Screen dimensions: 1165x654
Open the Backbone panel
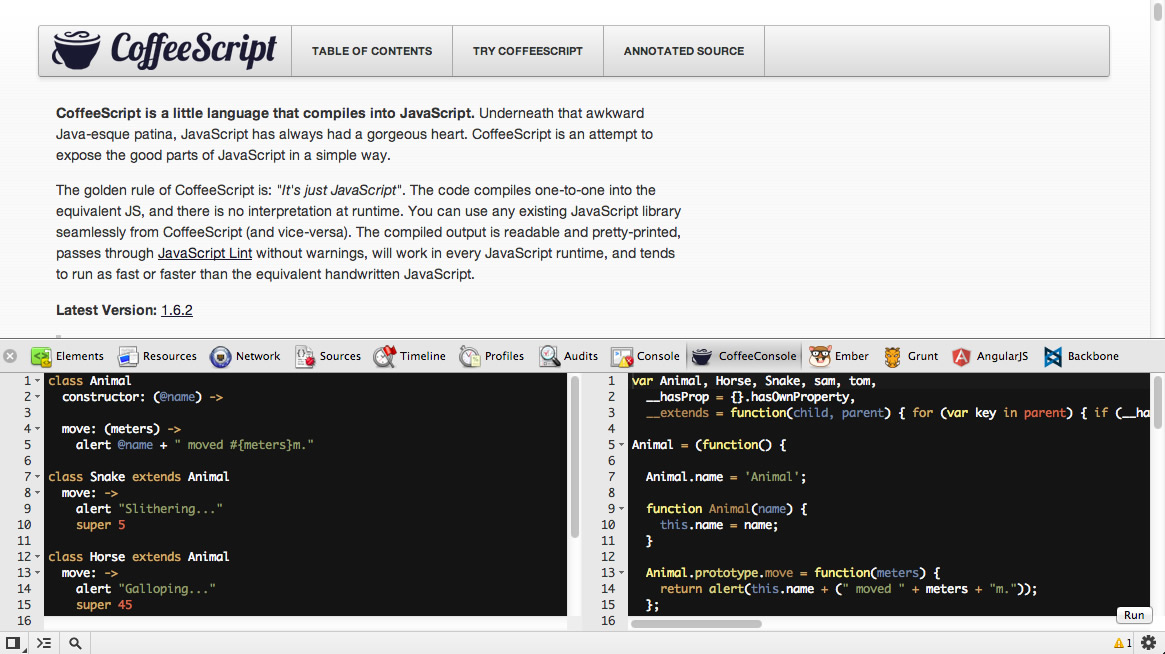click(1081, 356)
